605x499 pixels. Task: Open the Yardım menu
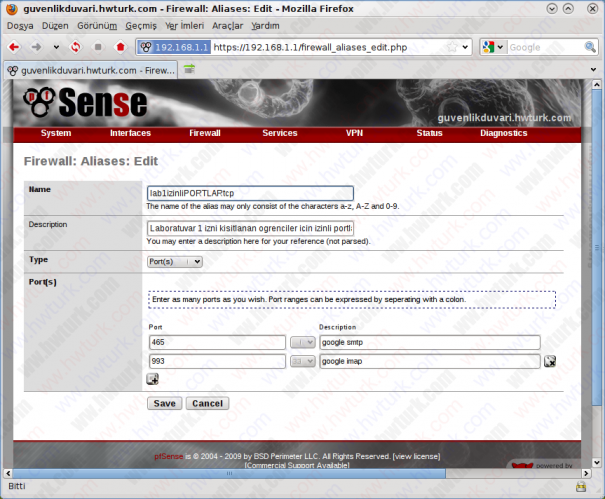tap(265, 26)
